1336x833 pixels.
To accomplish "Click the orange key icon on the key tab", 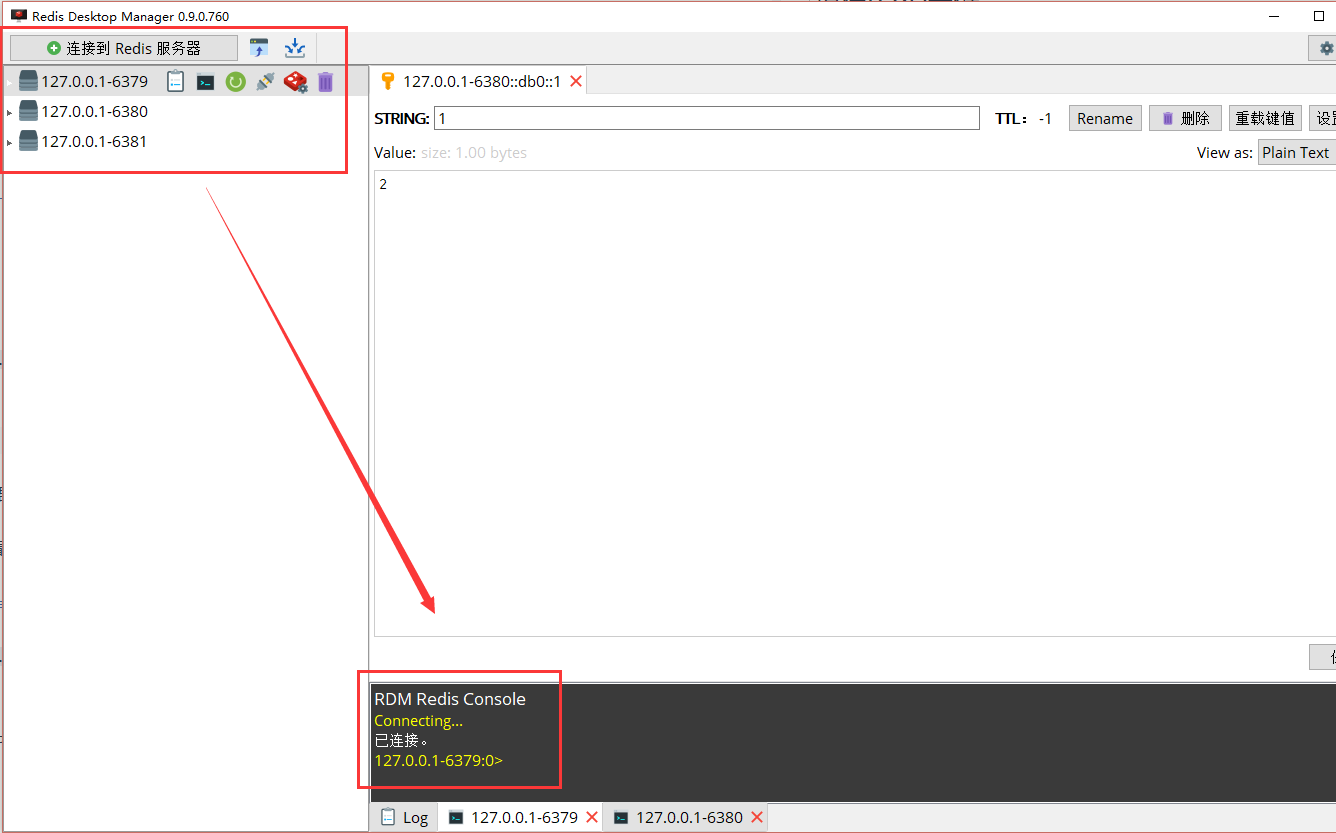I will pyautogui.click(x=388, y=82).
